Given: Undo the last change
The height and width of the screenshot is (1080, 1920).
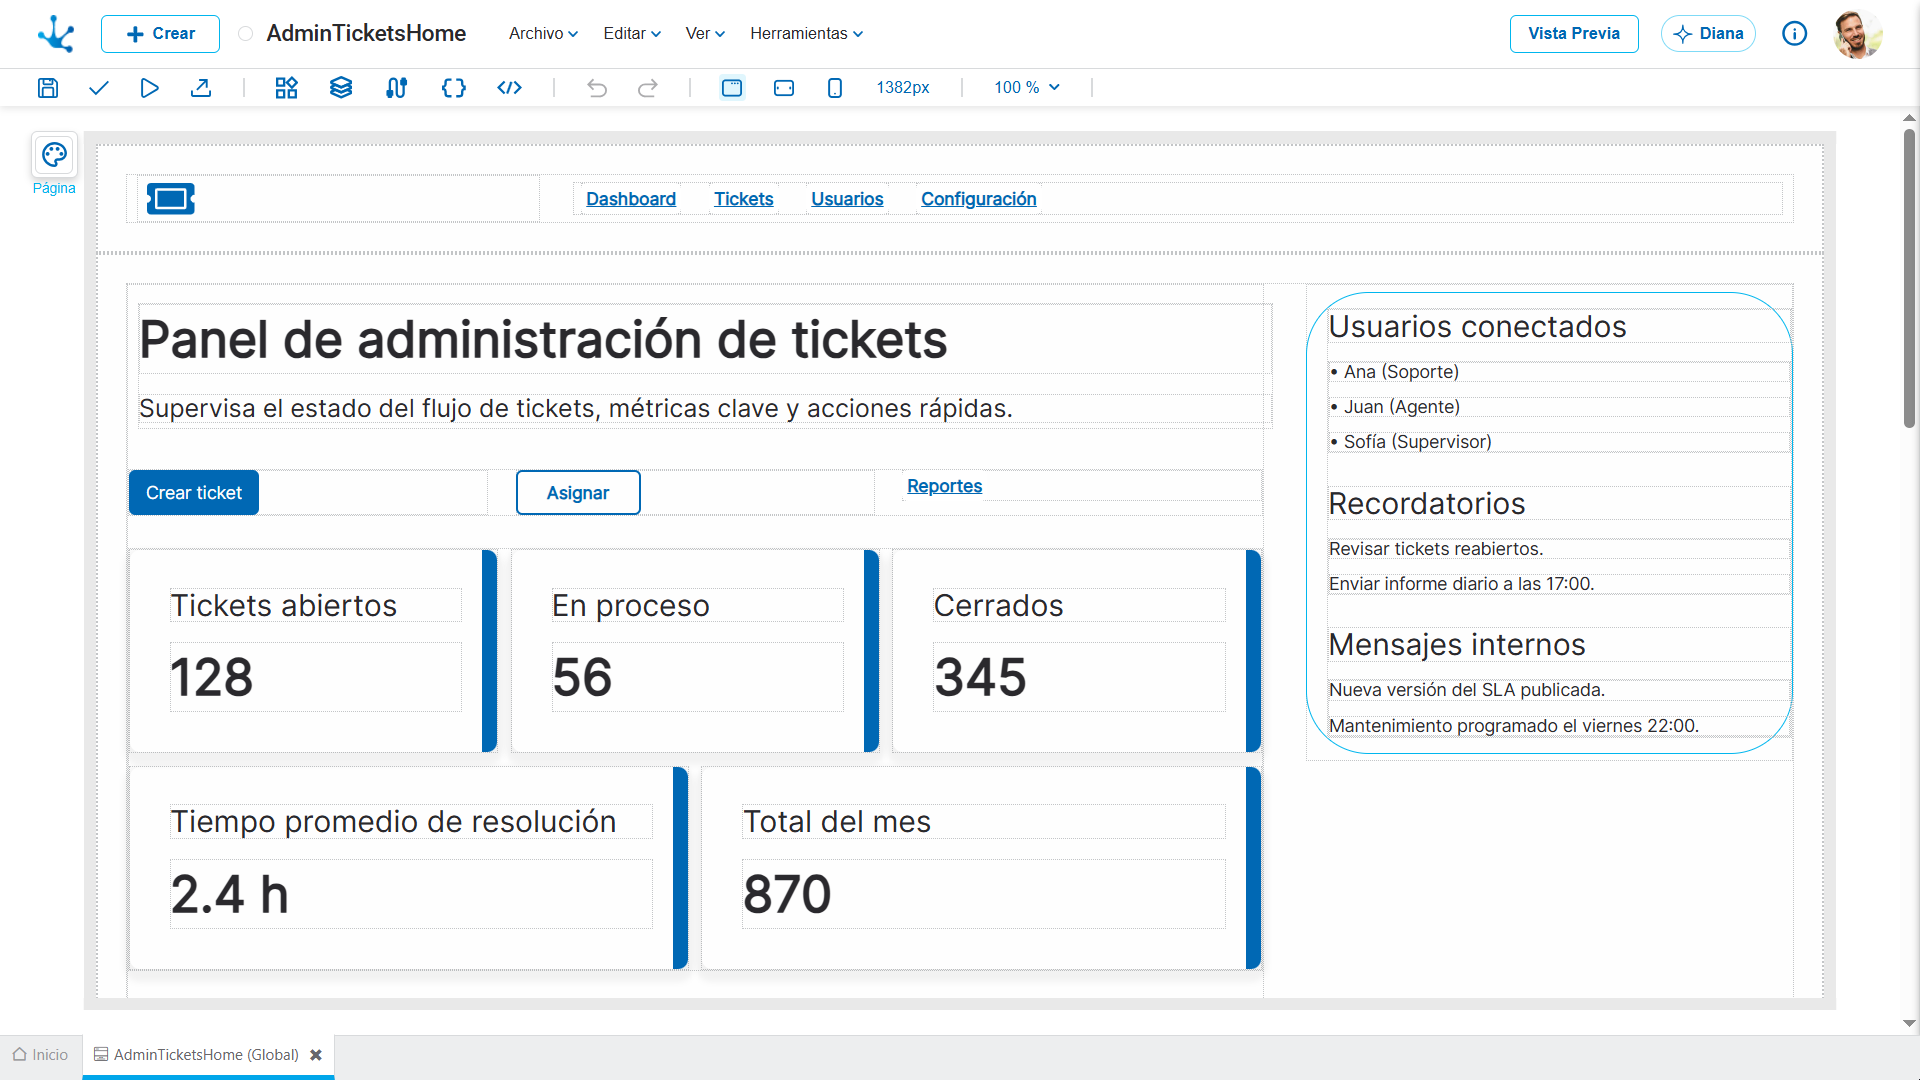Looking at the screenshot, I should [597, 88].
